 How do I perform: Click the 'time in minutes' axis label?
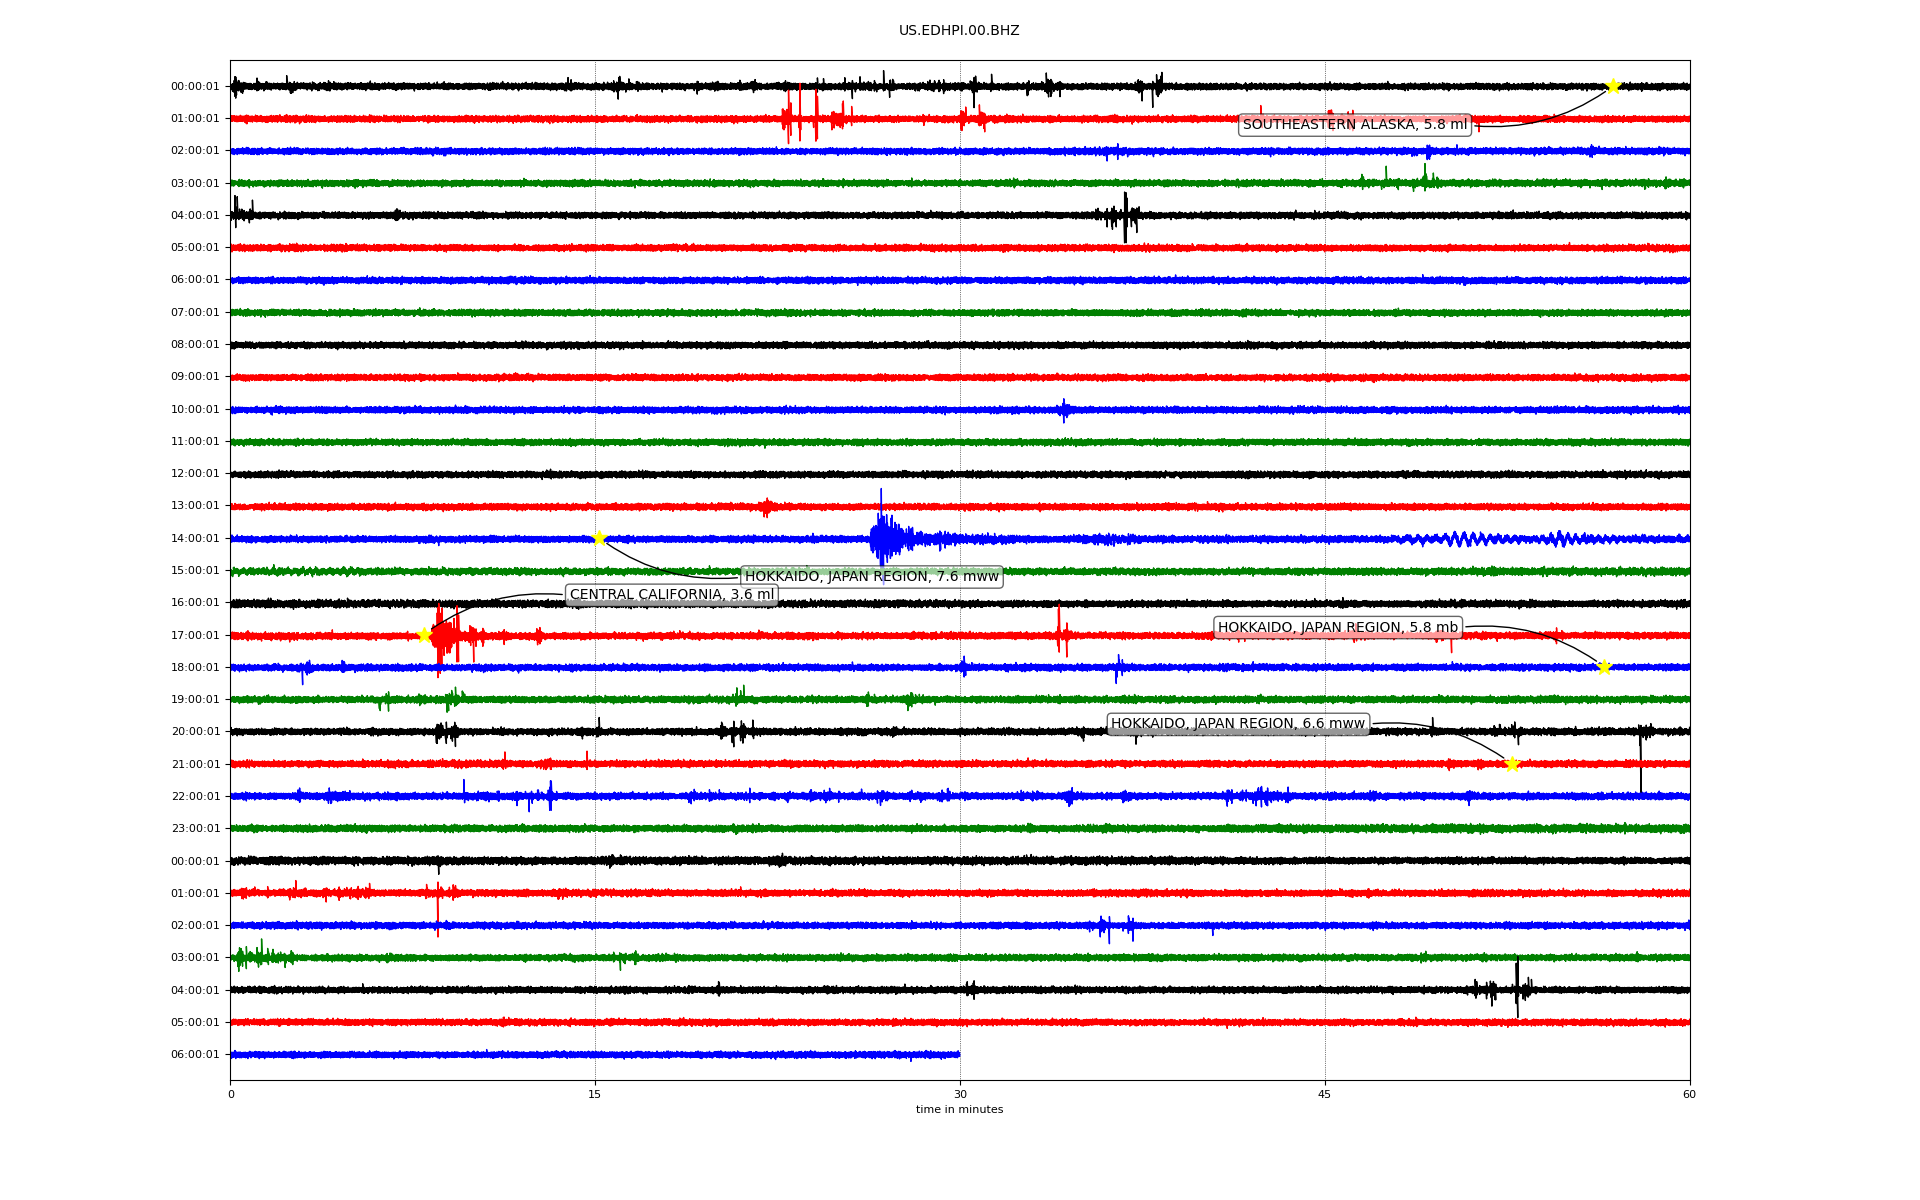pos(958,1109)
